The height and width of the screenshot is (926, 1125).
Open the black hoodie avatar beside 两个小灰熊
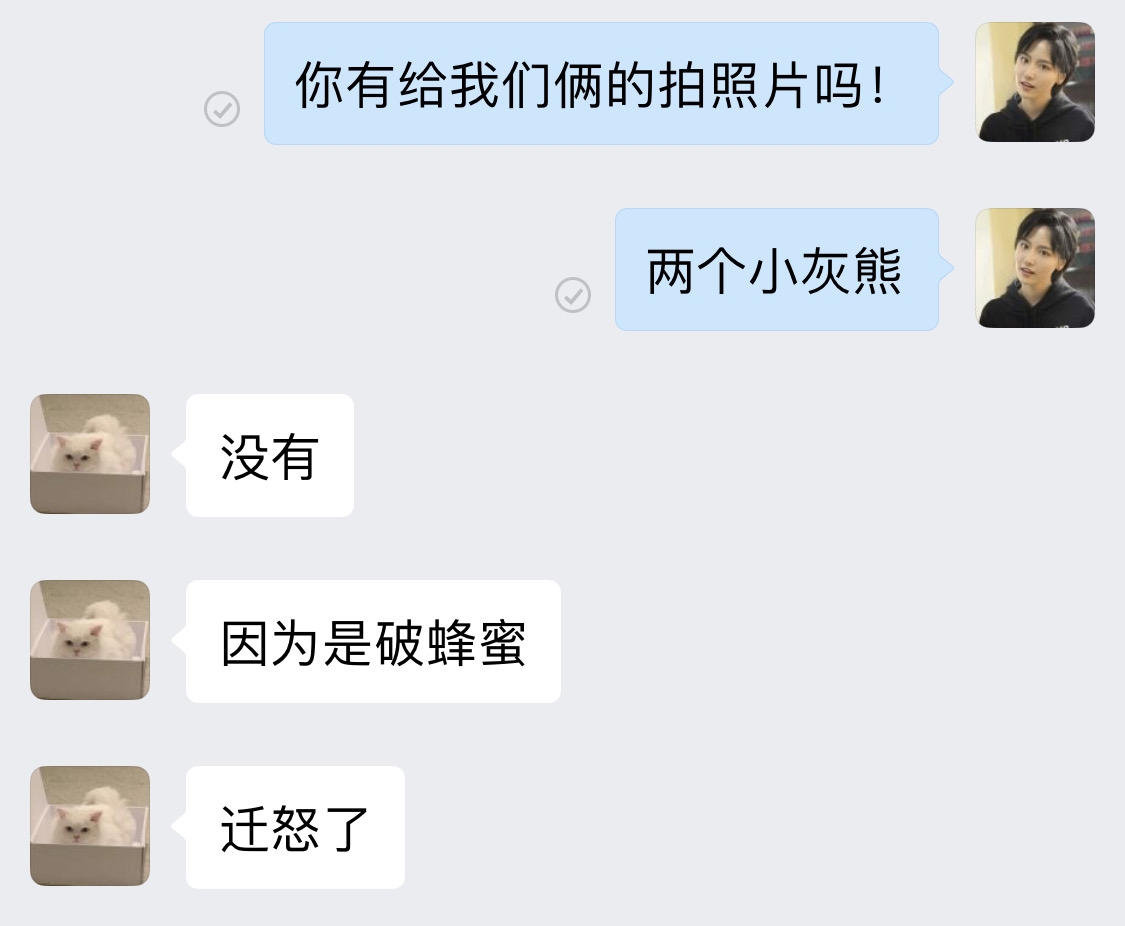(x=1035, y=268)
